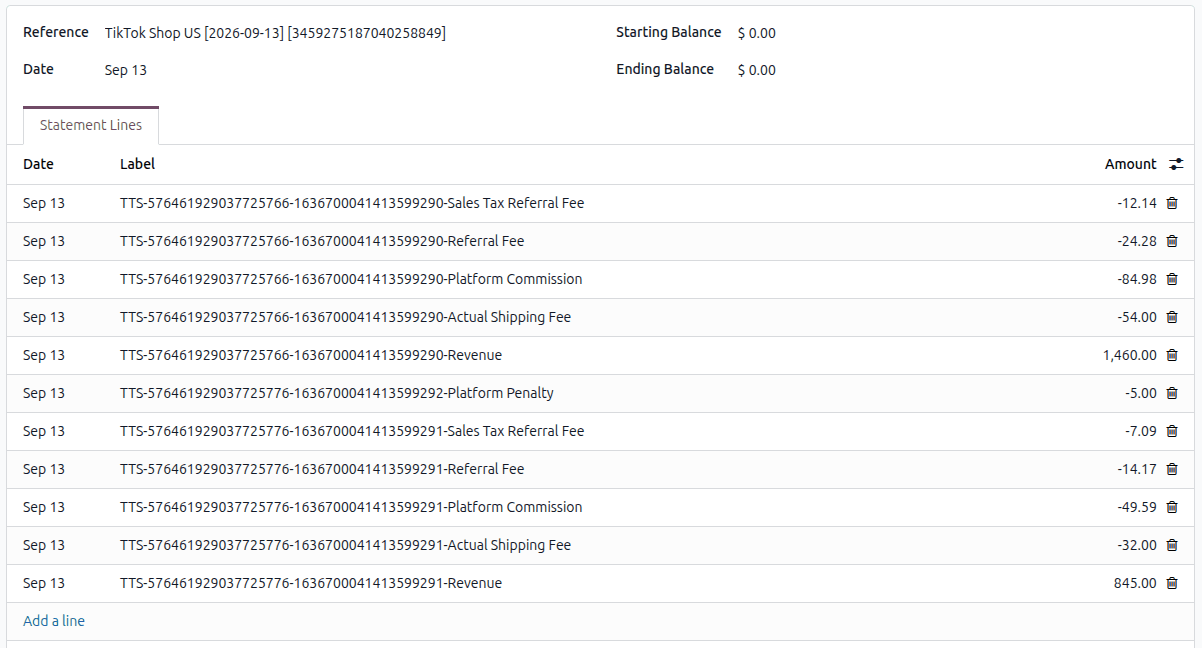Select the Statement Lines tab
The height and width of the screenshot is (648, 1202).
pyautogui.click(x=91, y=125)
